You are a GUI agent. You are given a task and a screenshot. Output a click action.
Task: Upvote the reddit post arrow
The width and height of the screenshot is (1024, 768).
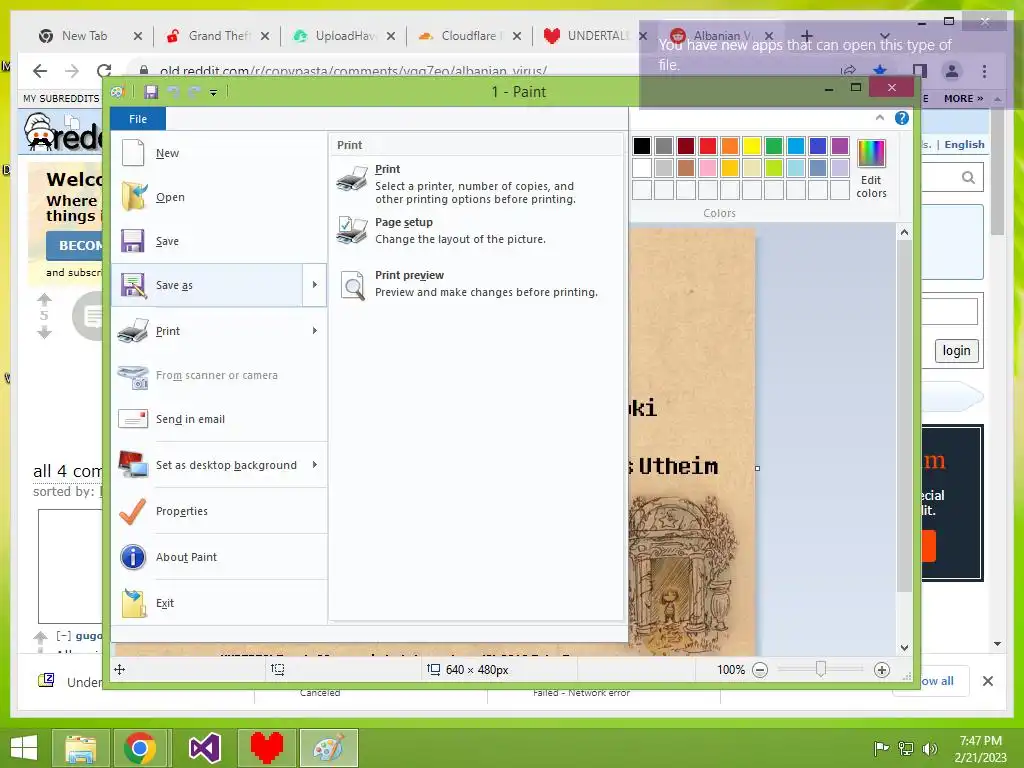tap(44, 300)
